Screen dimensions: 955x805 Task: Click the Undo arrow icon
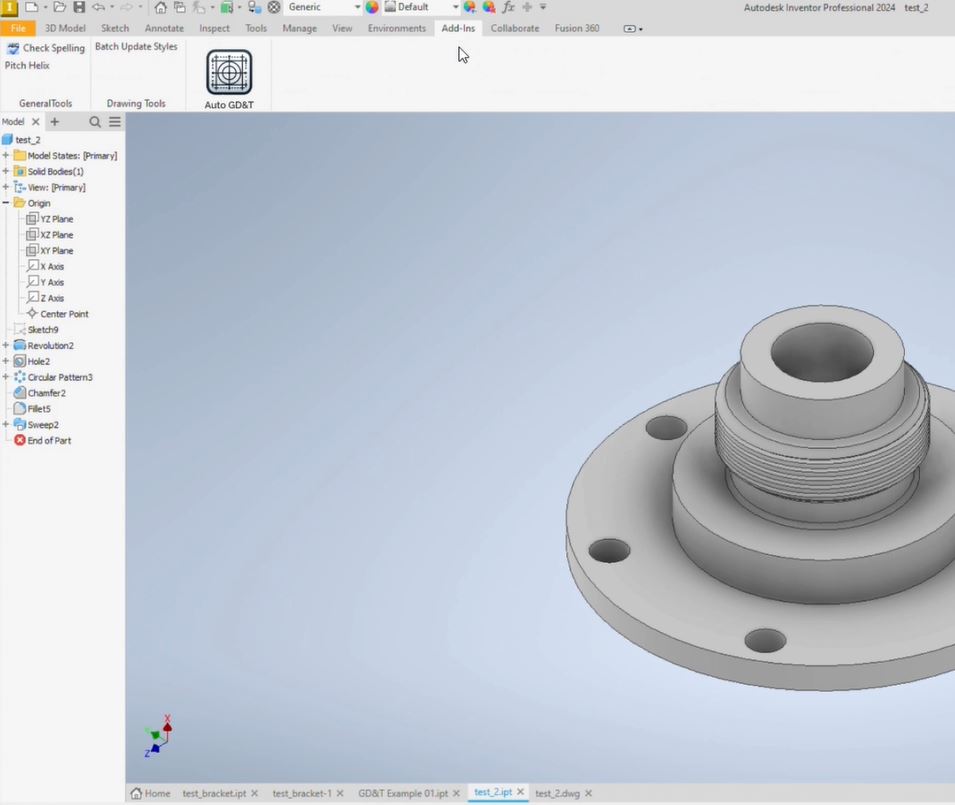point(98,7)
